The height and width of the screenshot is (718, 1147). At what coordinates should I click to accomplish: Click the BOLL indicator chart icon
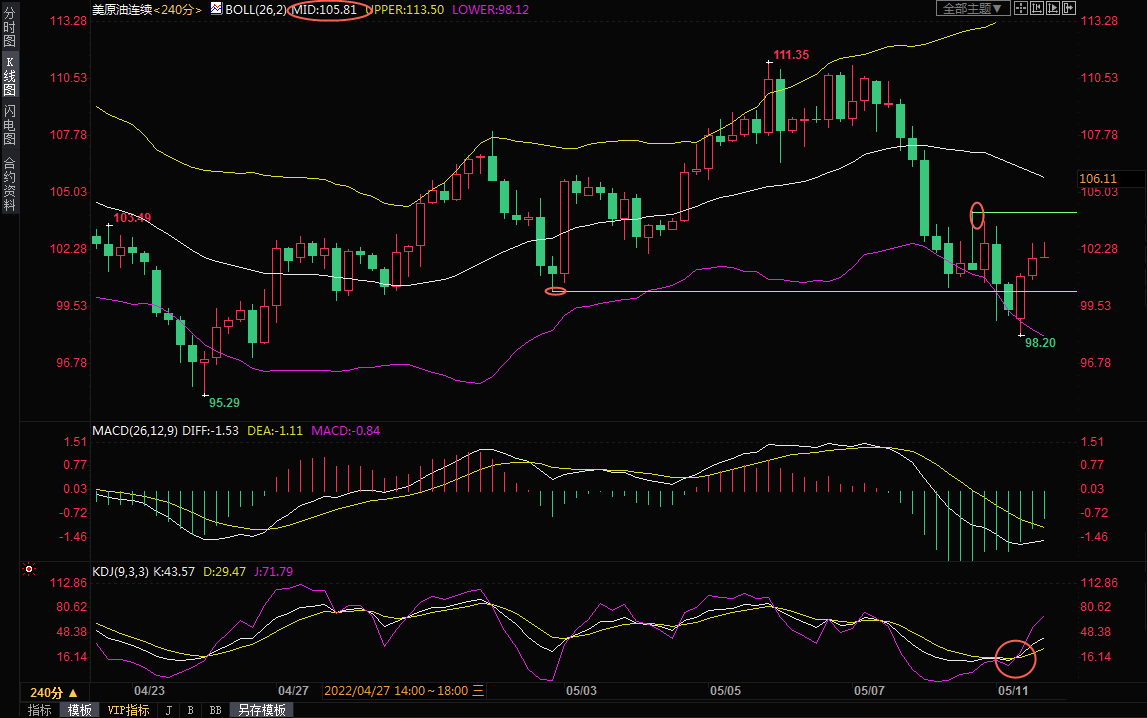(x=216, y=9)
